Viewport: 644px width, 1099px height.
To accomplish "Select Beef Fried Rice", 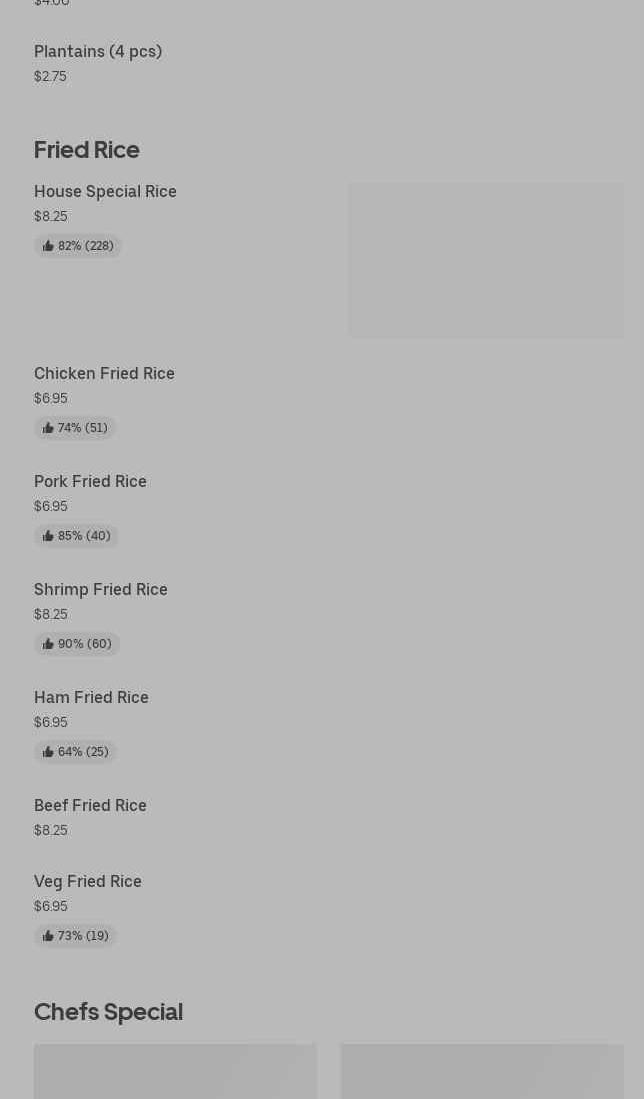I will 90,806.
